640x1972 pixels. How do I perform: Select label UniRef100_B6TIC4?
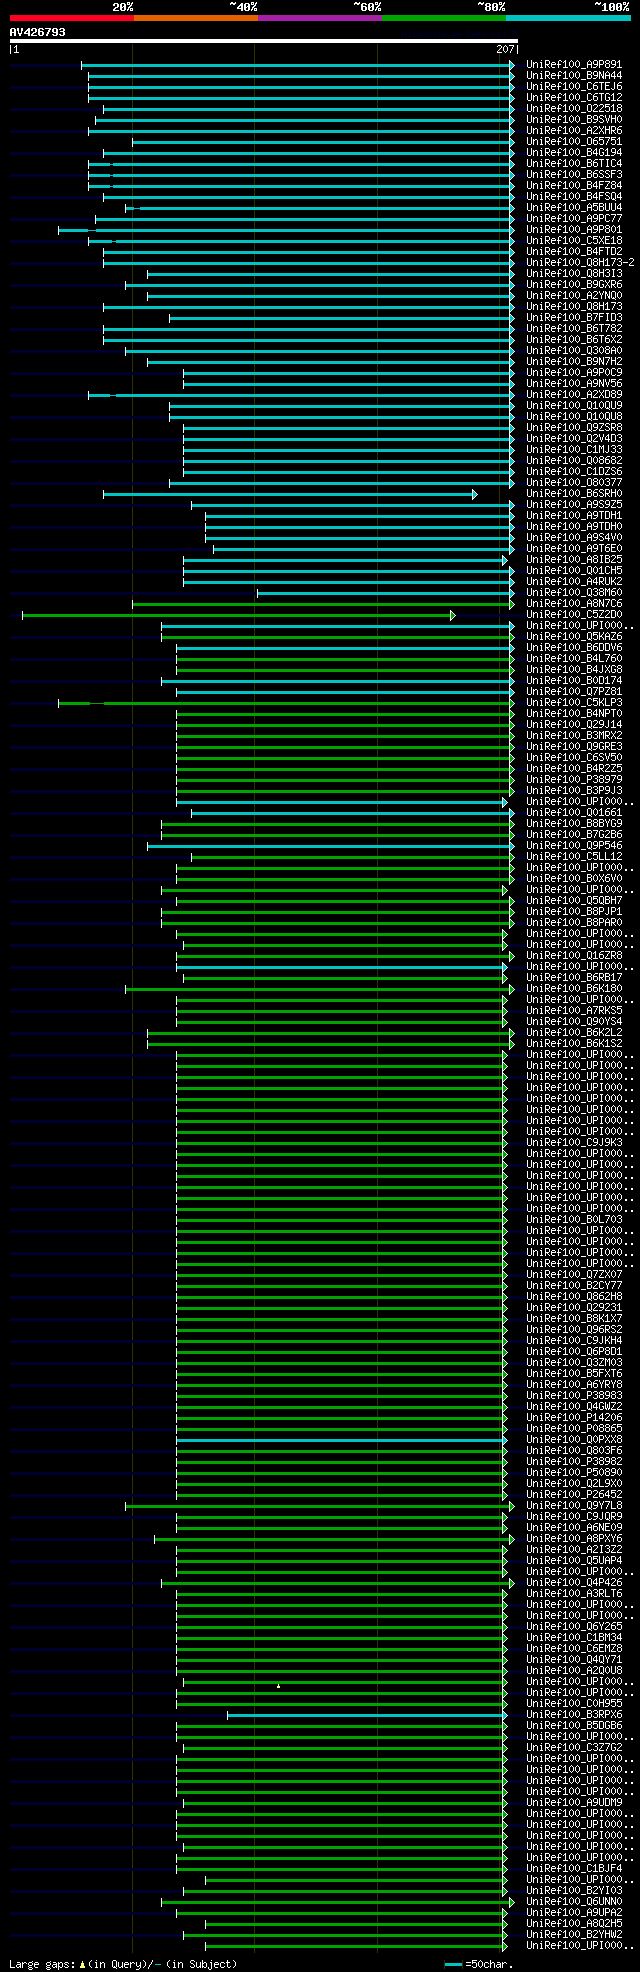click(574, 164)
